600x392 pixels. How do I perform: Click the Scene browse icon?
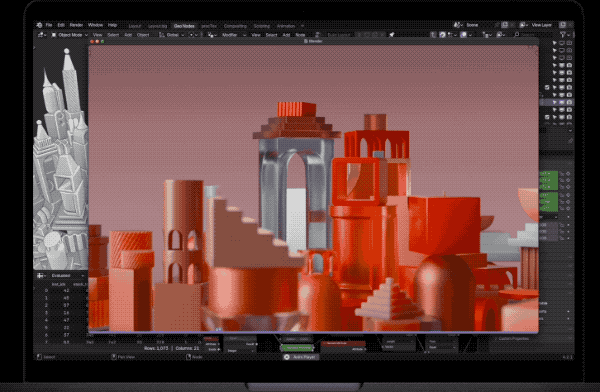(x=457, y=25)
